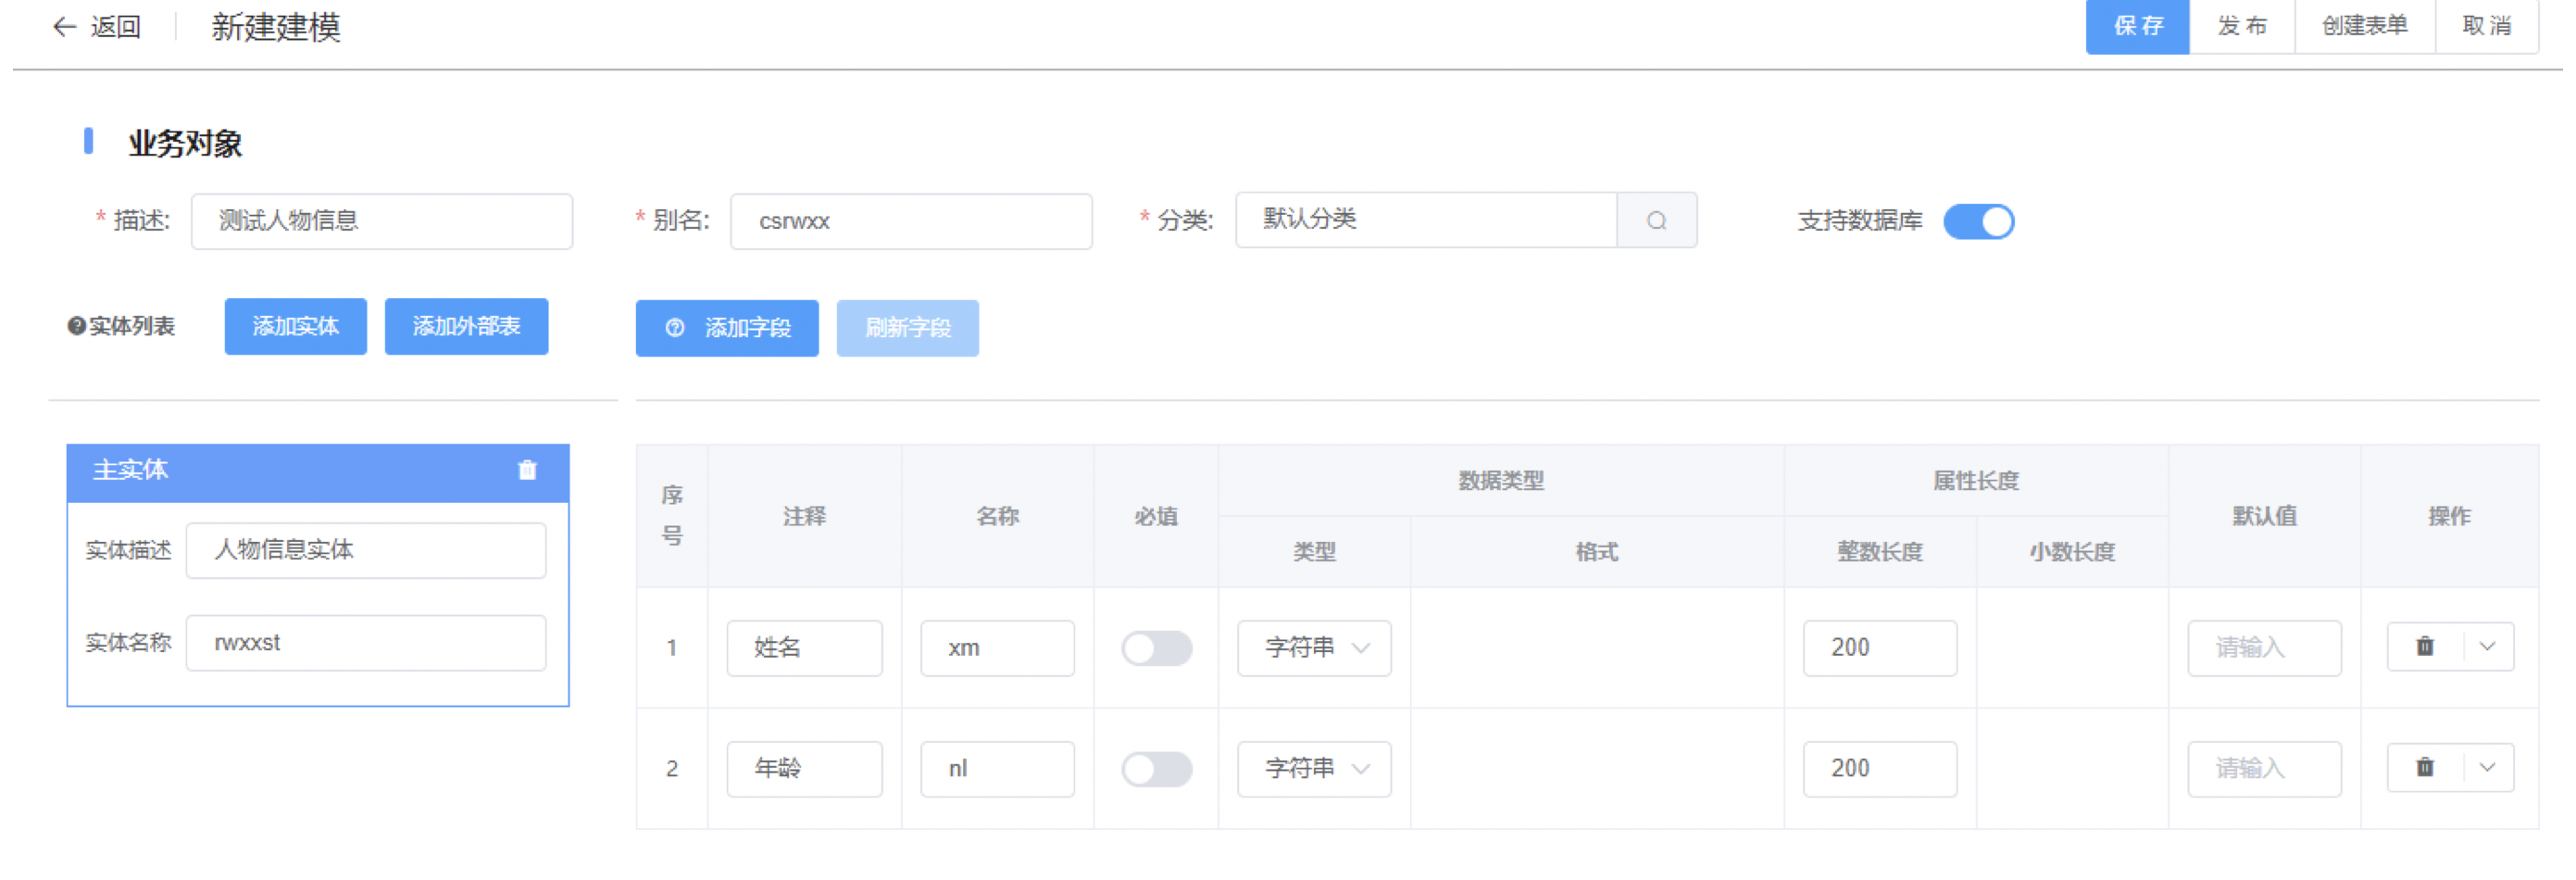Click trash icon for 年龄 row
The image size is (2576, 880).
(2425, 768)
